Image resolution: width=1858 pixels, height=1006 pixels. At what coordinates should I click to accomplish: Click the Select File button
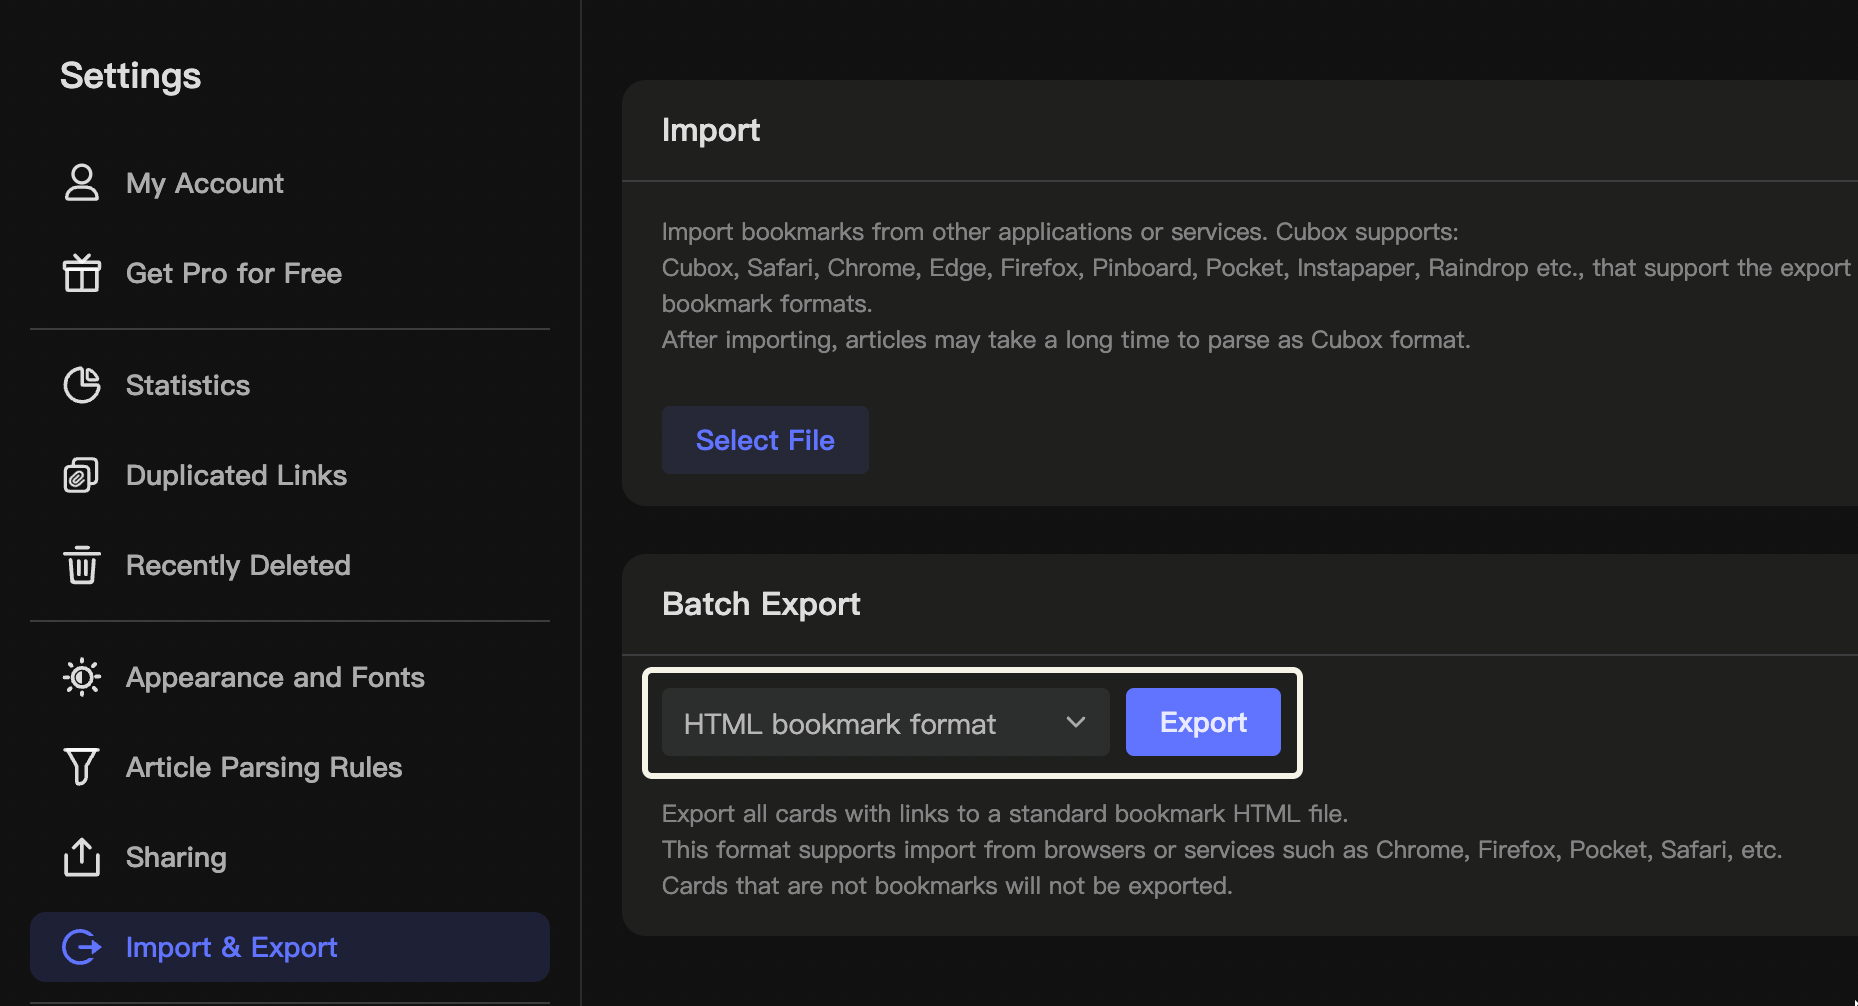point(765,440)
